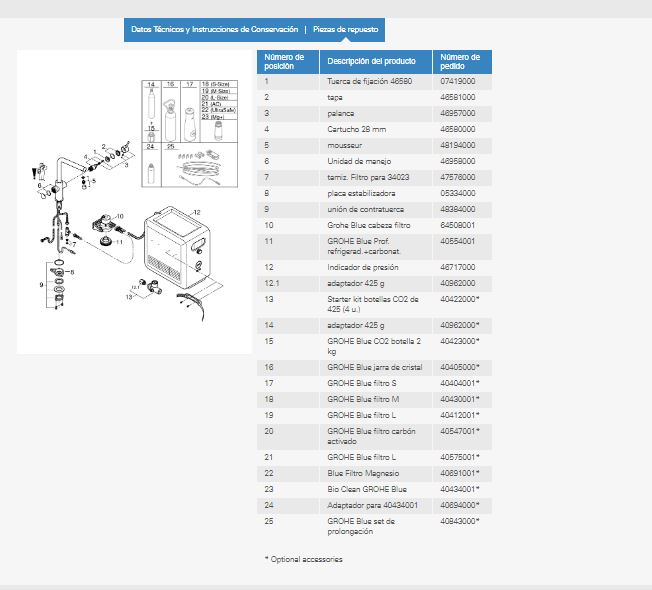Select order number 47576000

point(457,178)
